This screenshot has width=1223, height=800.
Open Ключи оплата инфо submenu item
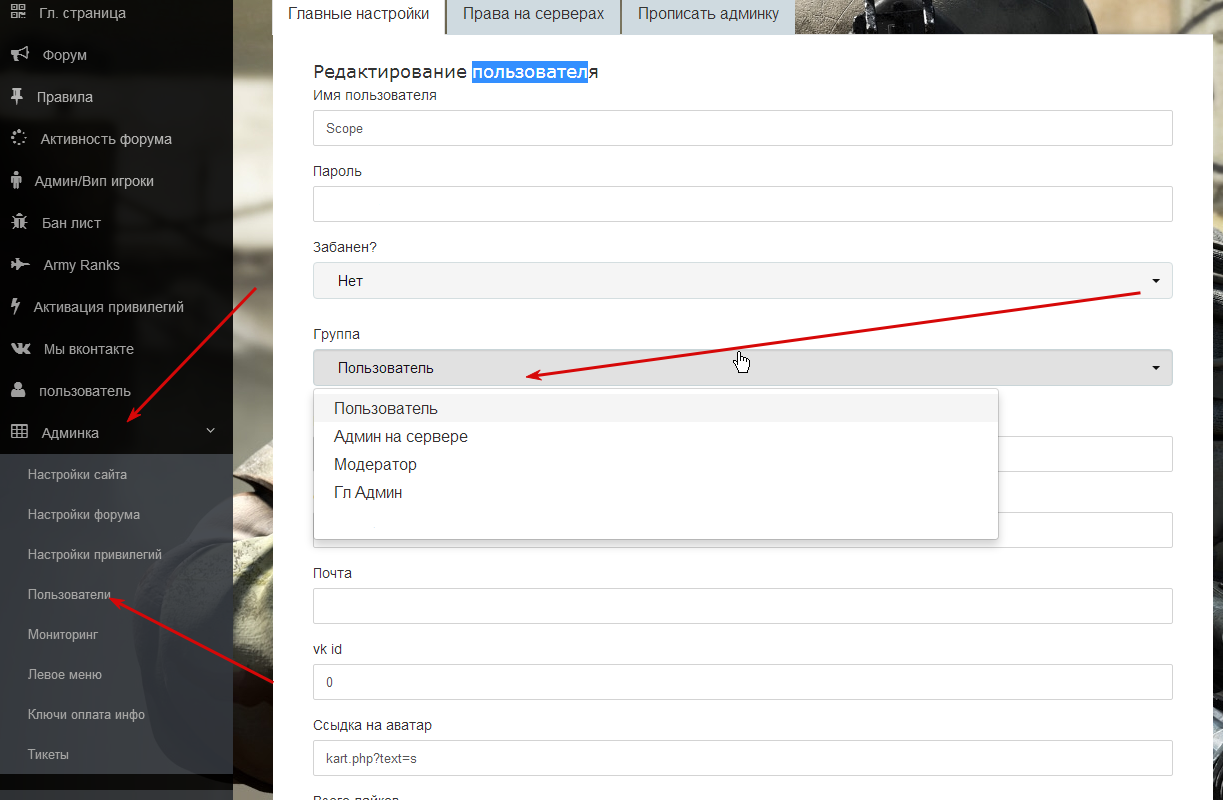coord(86,715)
